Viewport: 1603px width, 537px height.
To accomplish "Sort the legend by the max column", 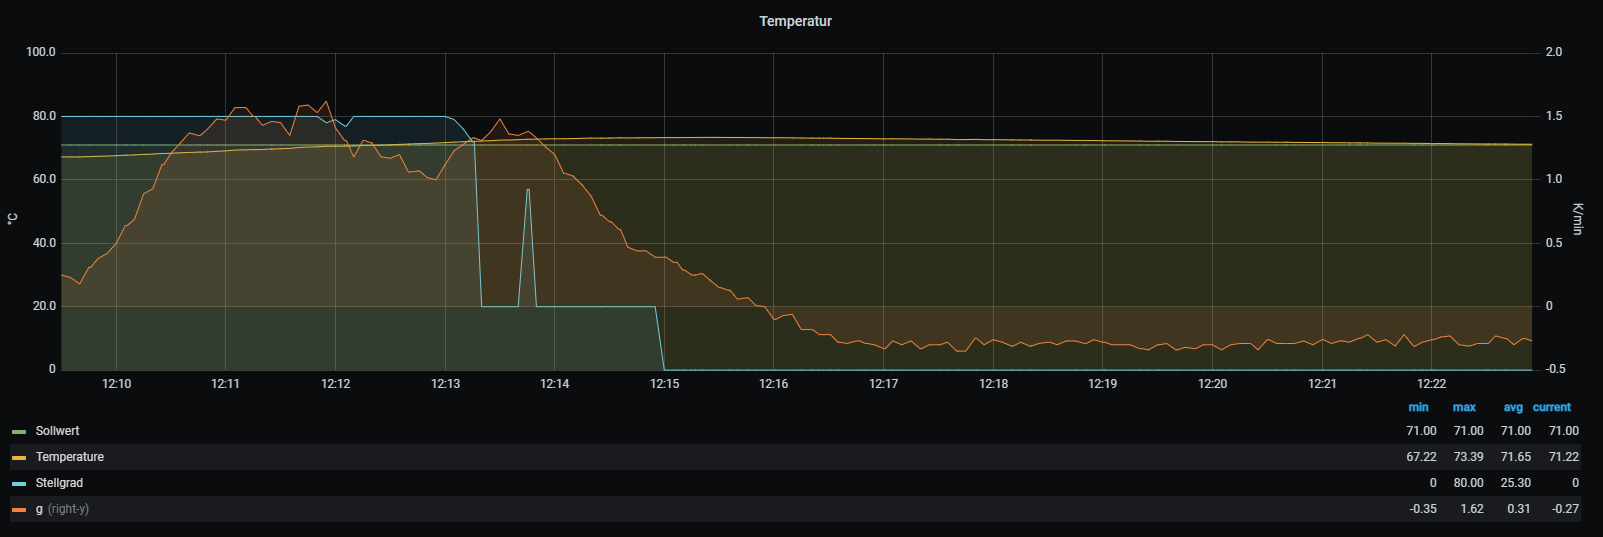I will pyautogui.click(x=1464, y=407).
